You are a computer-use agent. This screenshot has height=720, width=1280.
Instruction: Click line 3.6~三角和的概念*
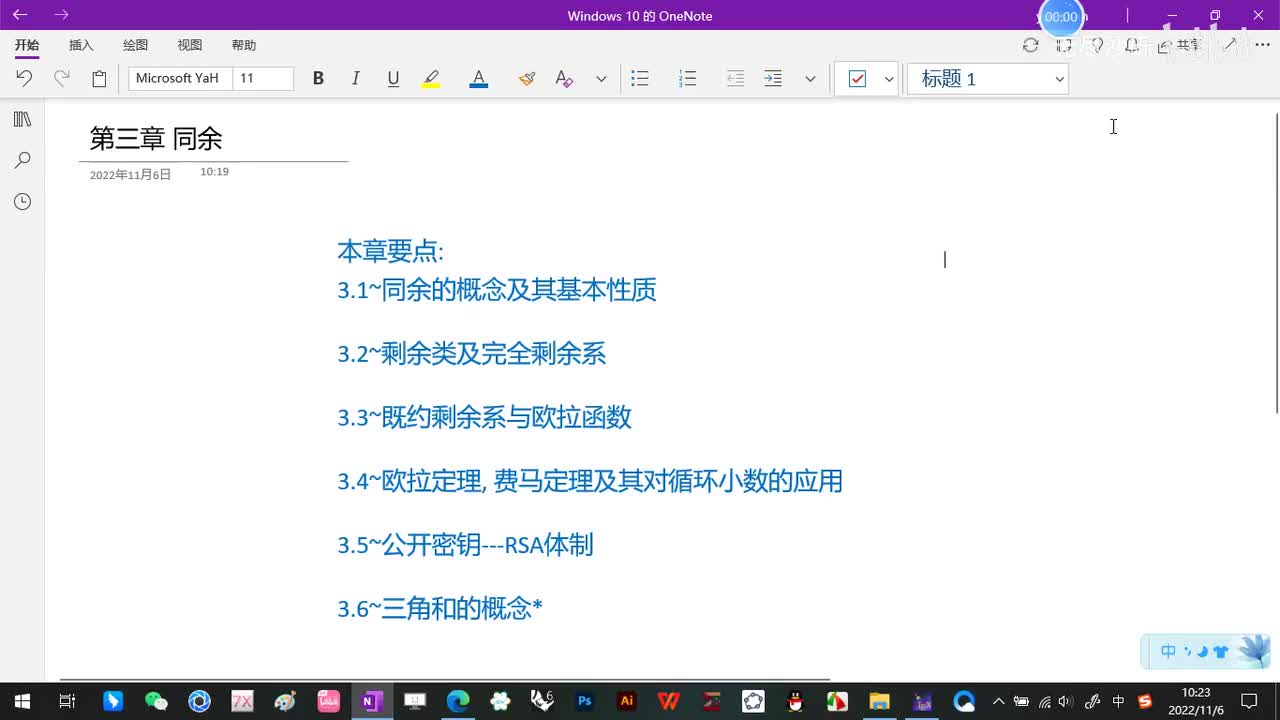coord(440,608)
